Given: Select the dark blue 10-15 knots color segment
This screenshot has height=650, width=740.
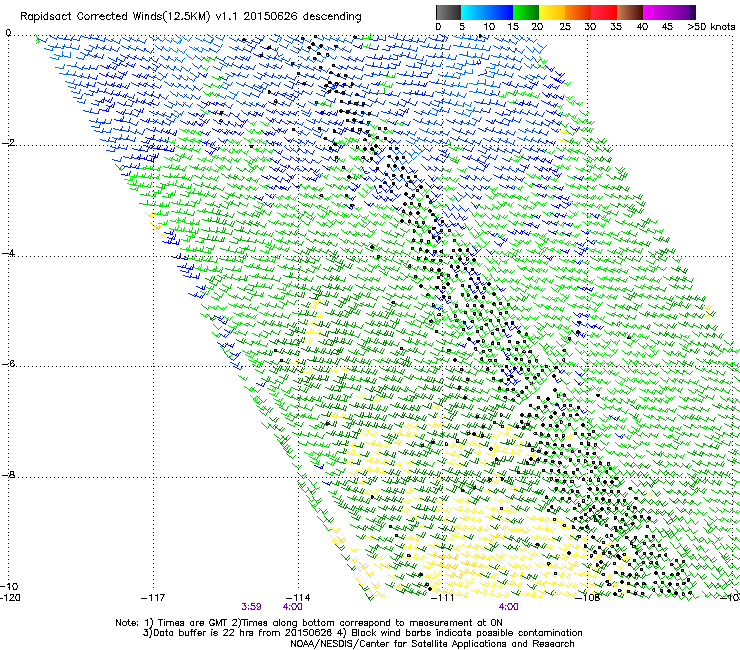Looking at the screenshot, I should 500,12.
